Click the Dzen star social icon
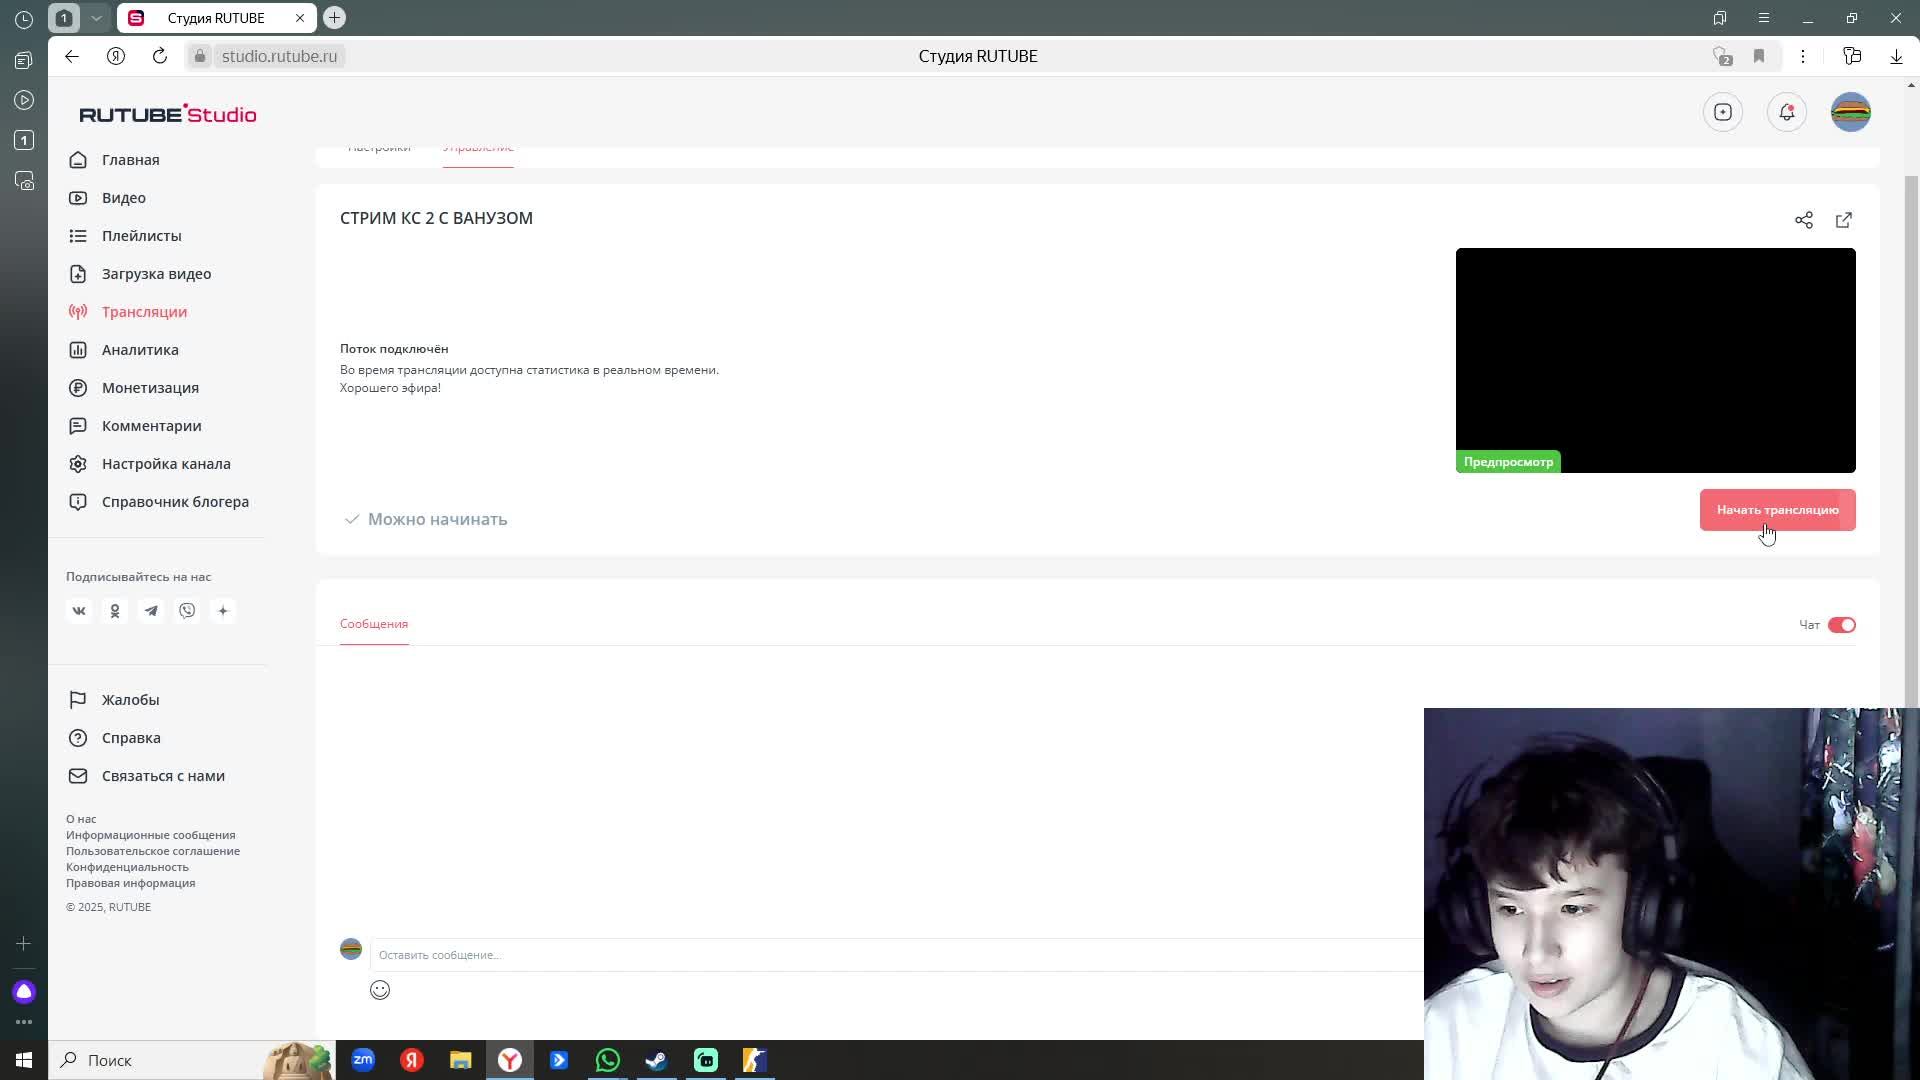The image size is (1920, 1080). pos(223,611)
